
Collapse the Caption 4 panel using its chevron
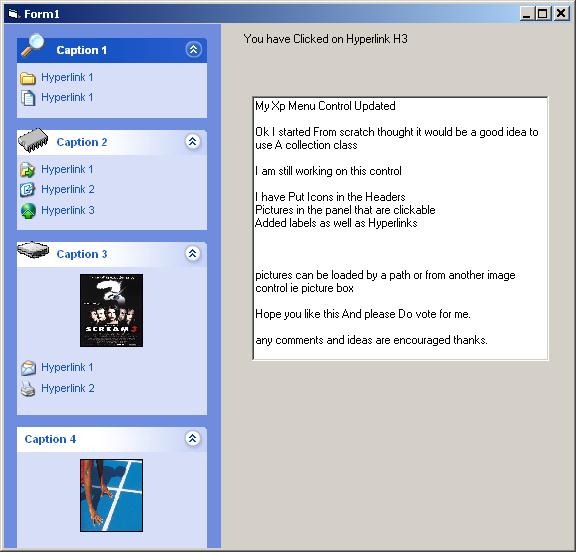pos(192,439)
